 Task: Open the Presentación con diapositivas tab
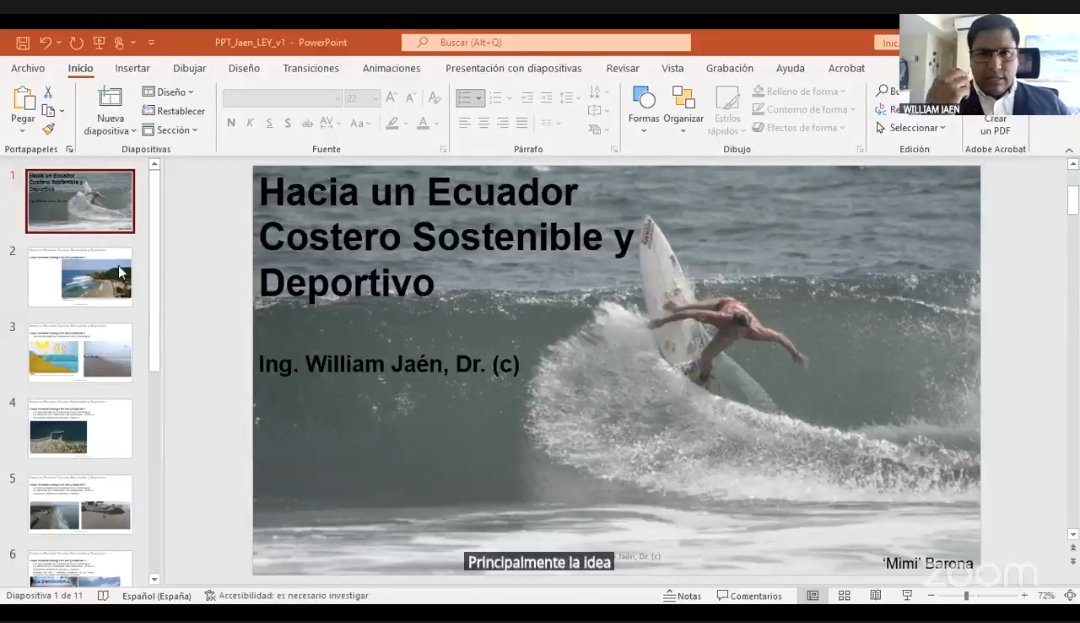(513, 68)
